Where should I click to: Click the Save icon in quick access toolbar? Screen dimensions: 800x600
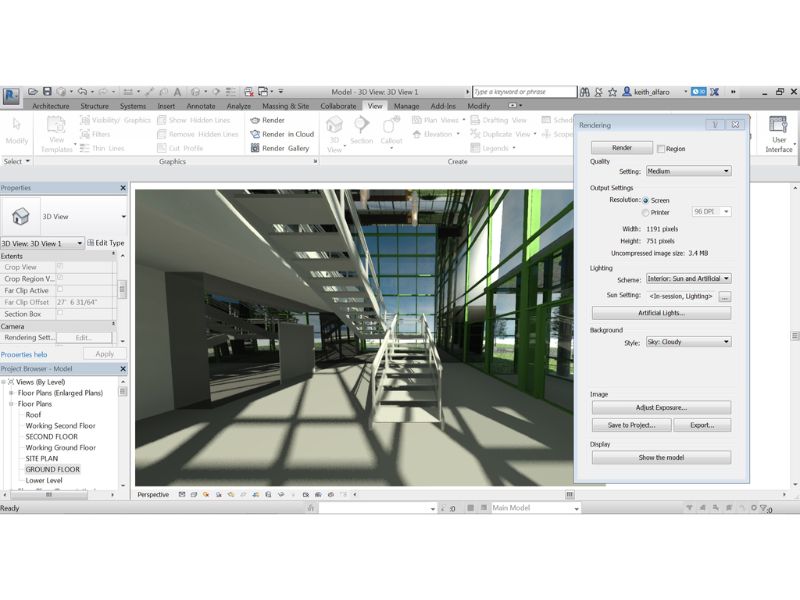(x=47, y=91)
